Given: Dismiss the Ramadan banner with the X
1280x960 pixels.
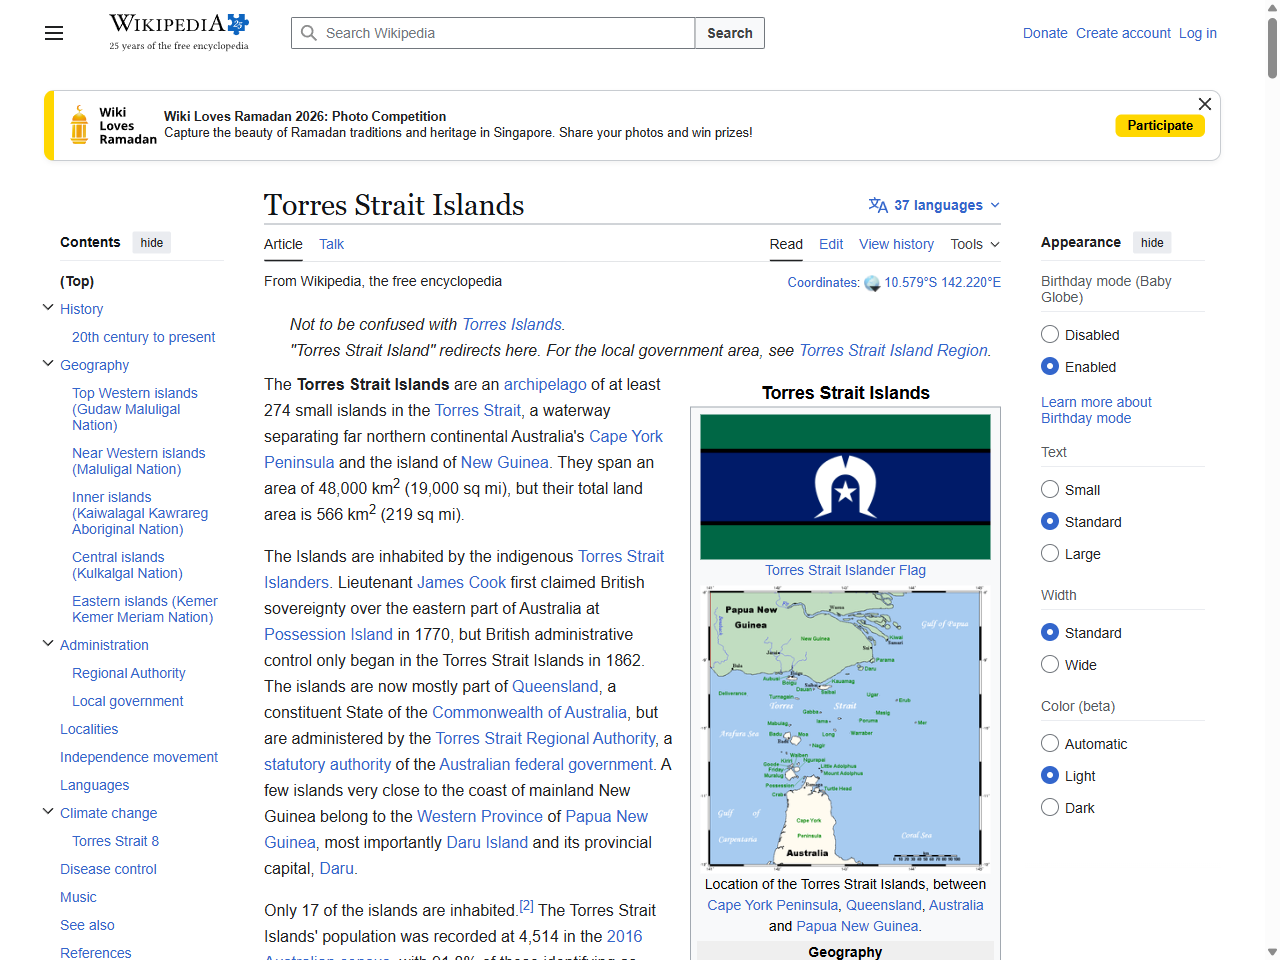Looking at the screenshot, I should 1204,104.
